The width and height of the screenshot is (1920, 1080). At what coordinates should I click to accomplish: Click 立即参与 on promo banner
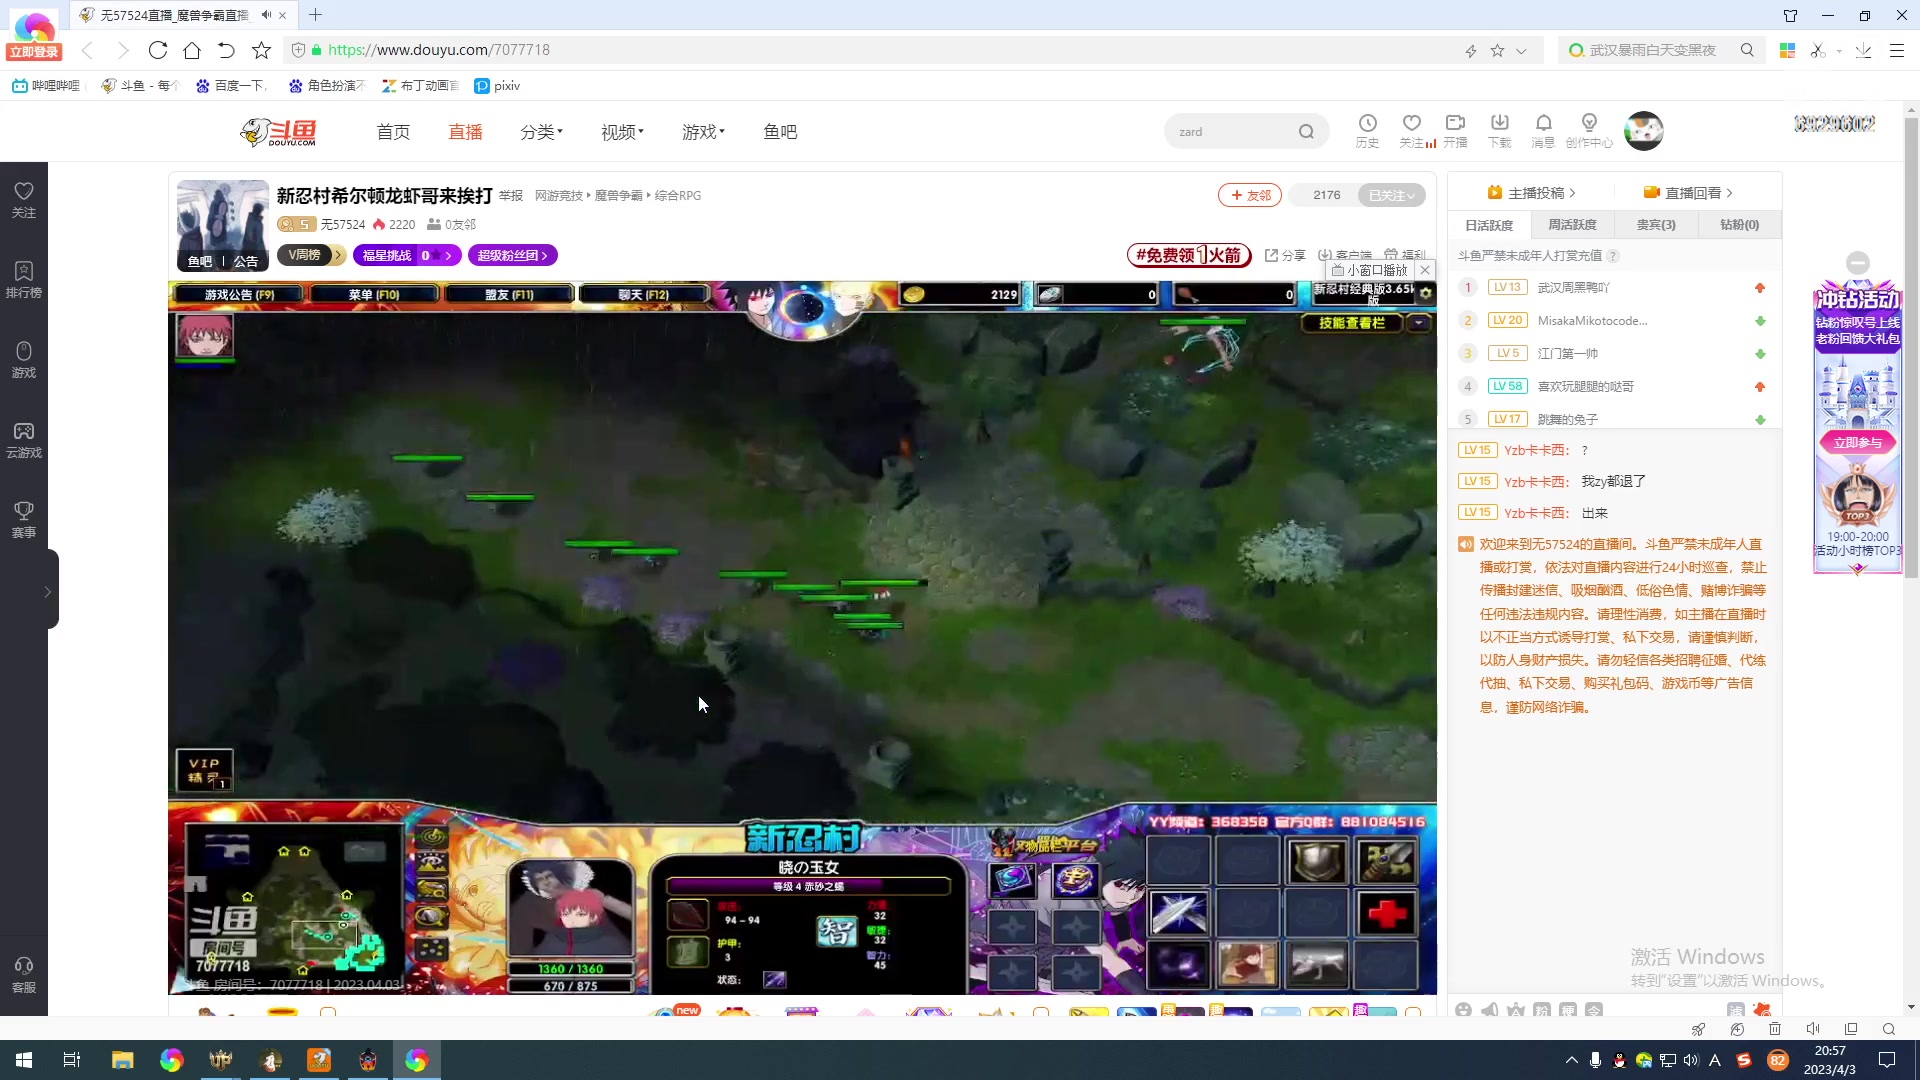coord(1857,442)
